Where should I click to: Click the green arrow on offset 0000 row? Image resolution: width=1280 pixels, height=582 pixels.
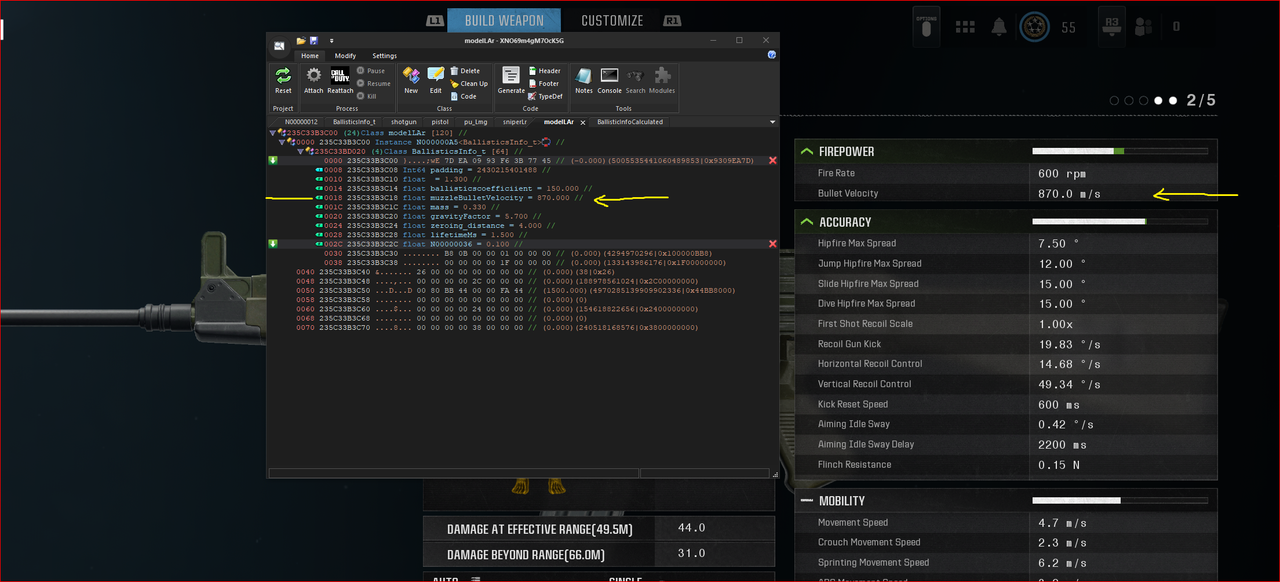point(273,160)
